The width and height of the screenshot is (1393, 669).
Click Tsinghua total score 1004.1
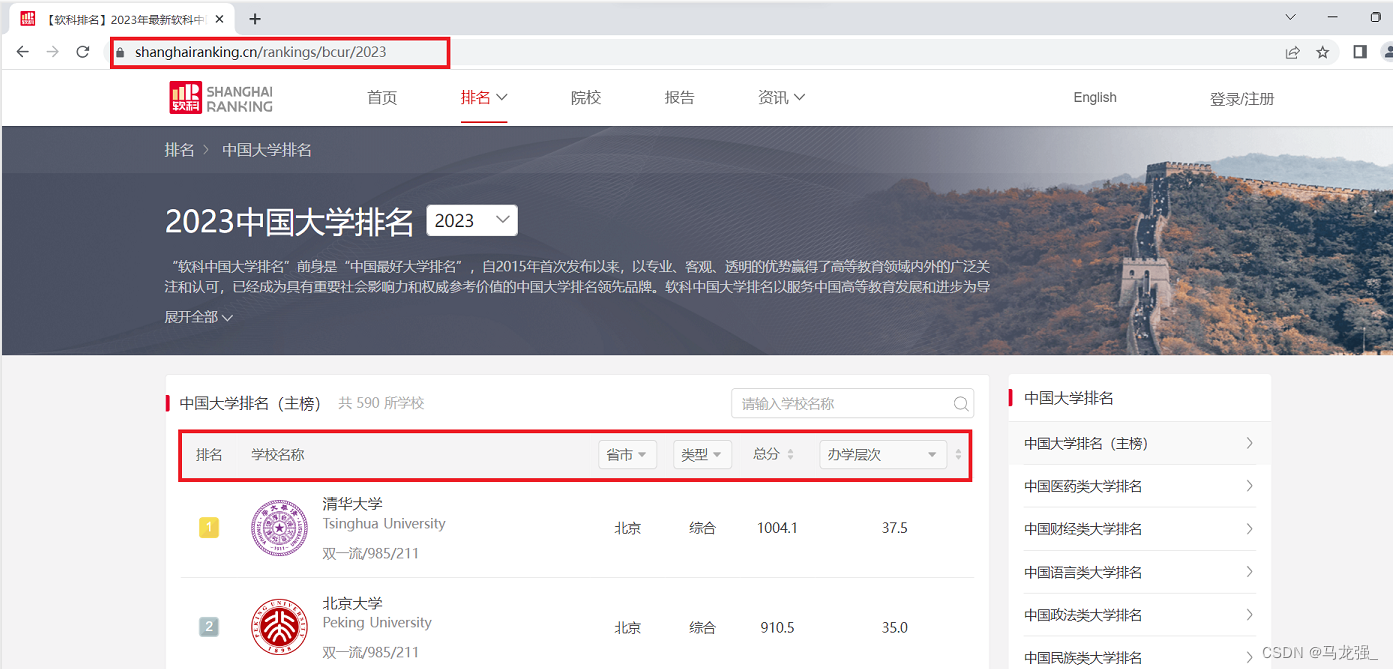pyautogui.click(x=777, y=528)
